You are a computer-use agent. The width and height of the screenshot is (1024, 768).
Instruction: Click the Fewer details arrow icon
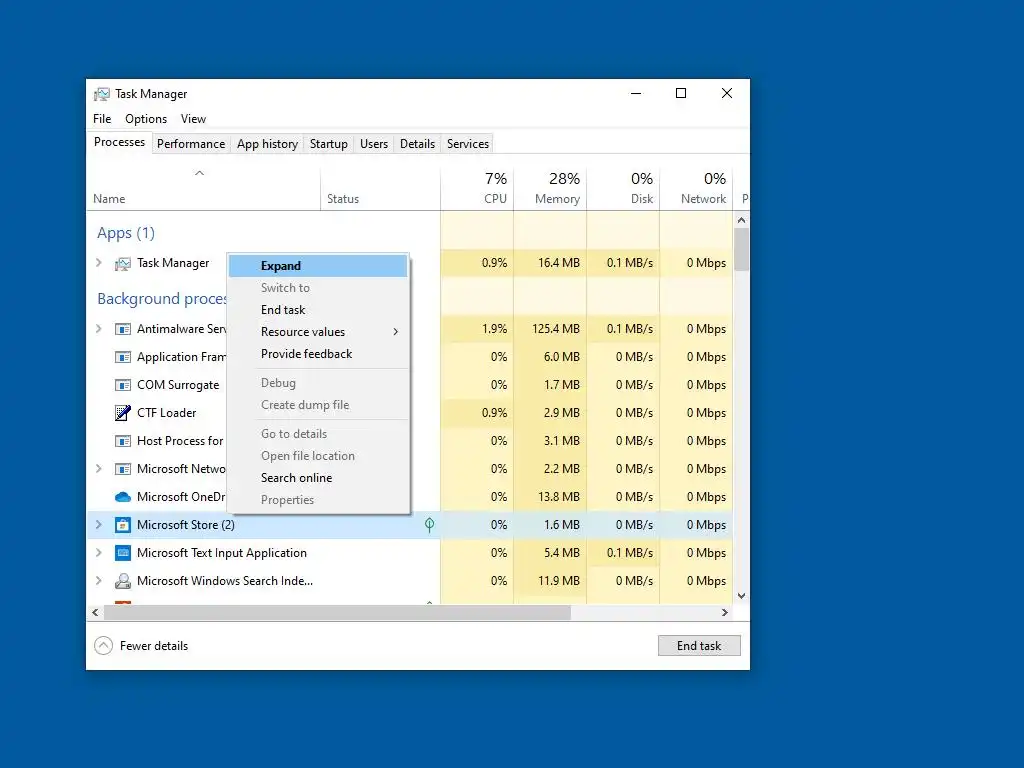(103, 646)
